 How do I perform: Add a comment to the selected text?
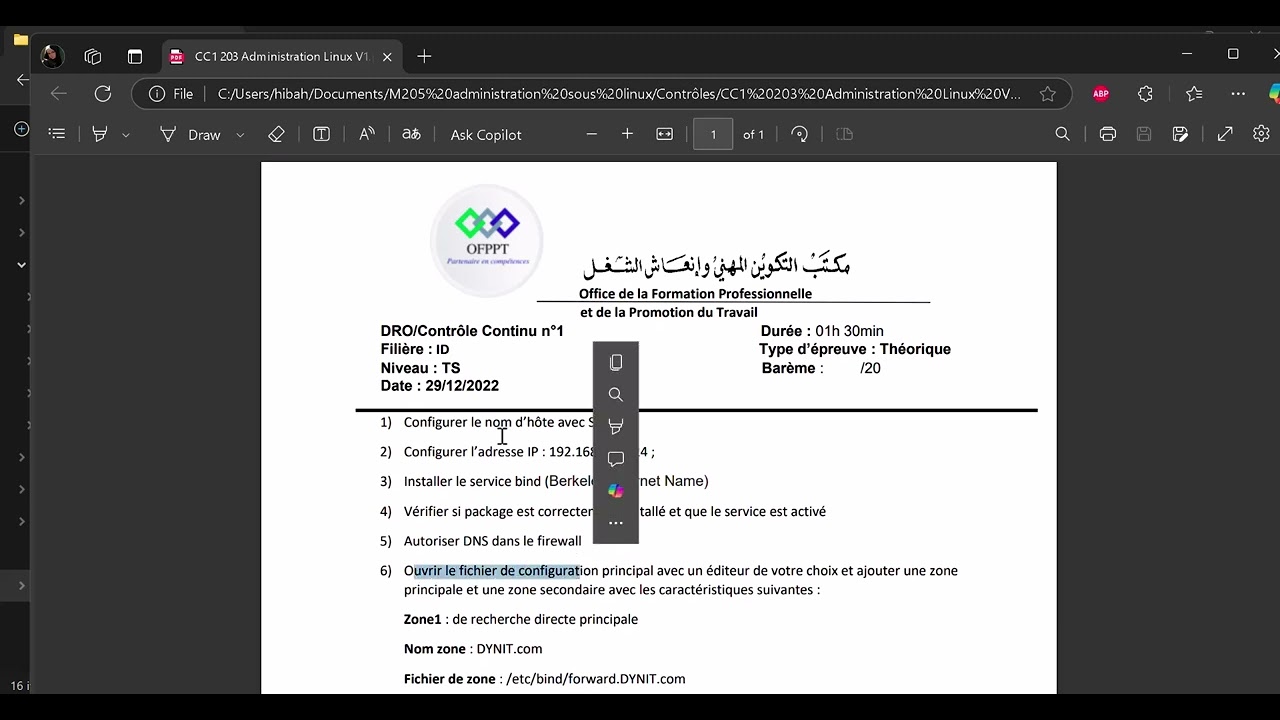tap(616, 458)
